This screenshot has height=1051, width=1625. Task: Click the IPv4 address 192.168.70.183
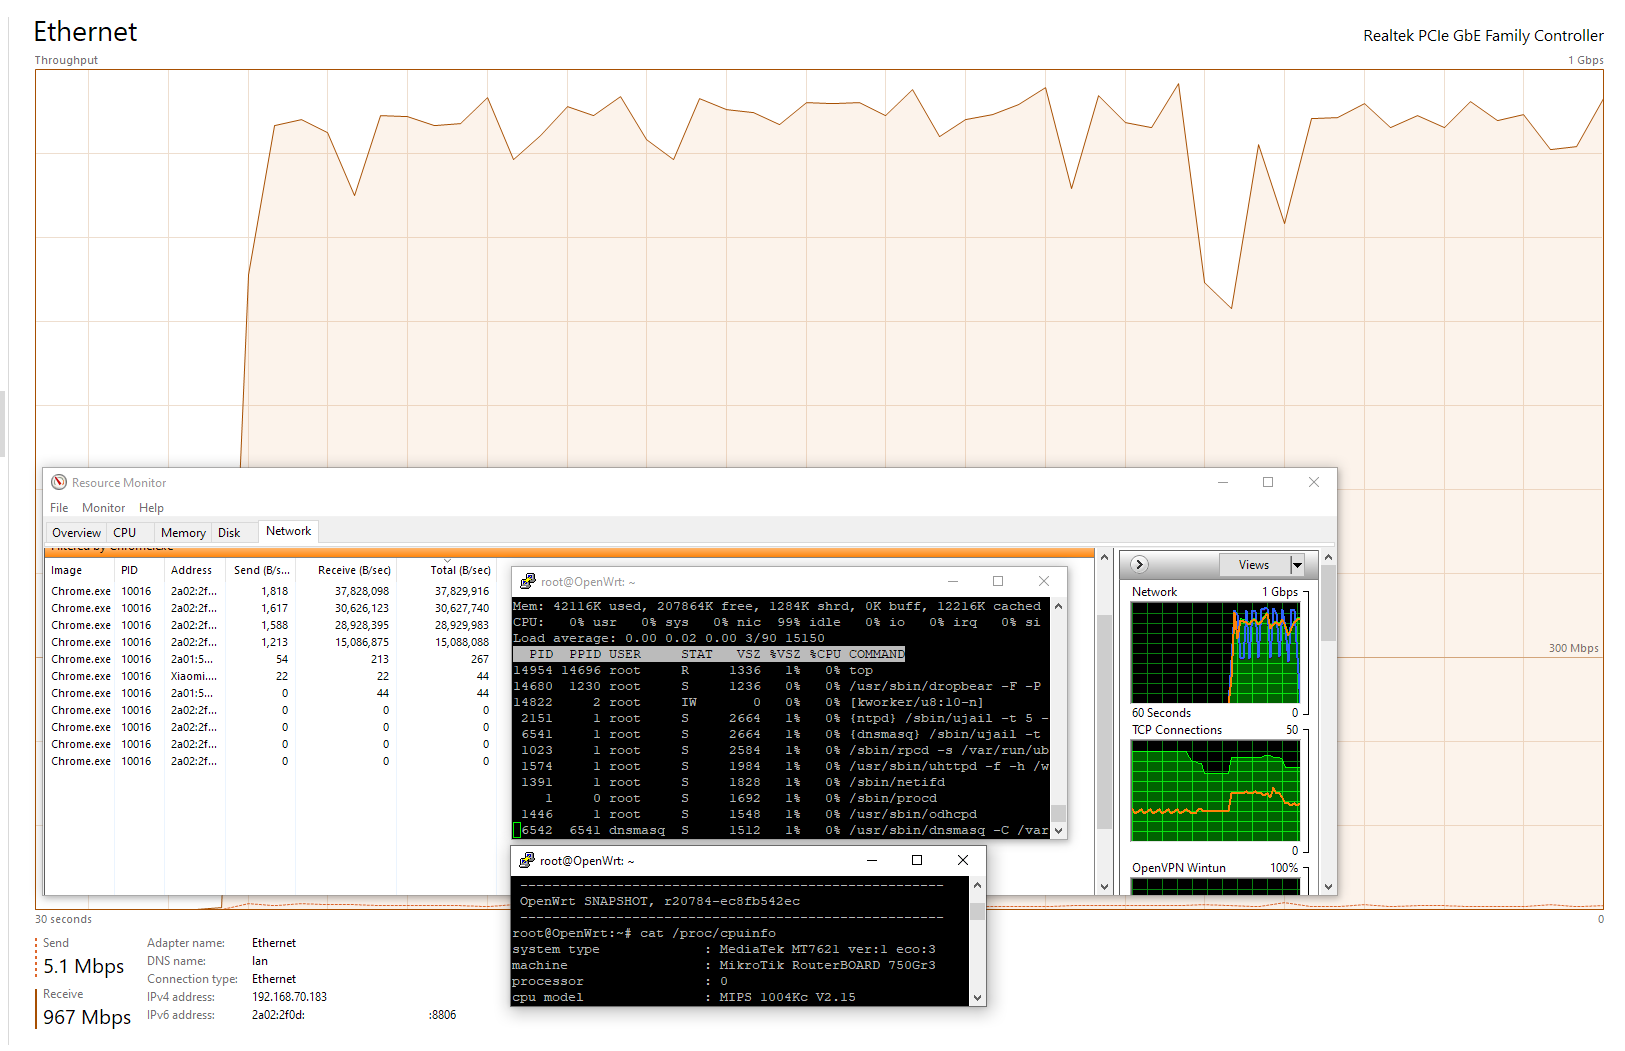click(289, 997)
